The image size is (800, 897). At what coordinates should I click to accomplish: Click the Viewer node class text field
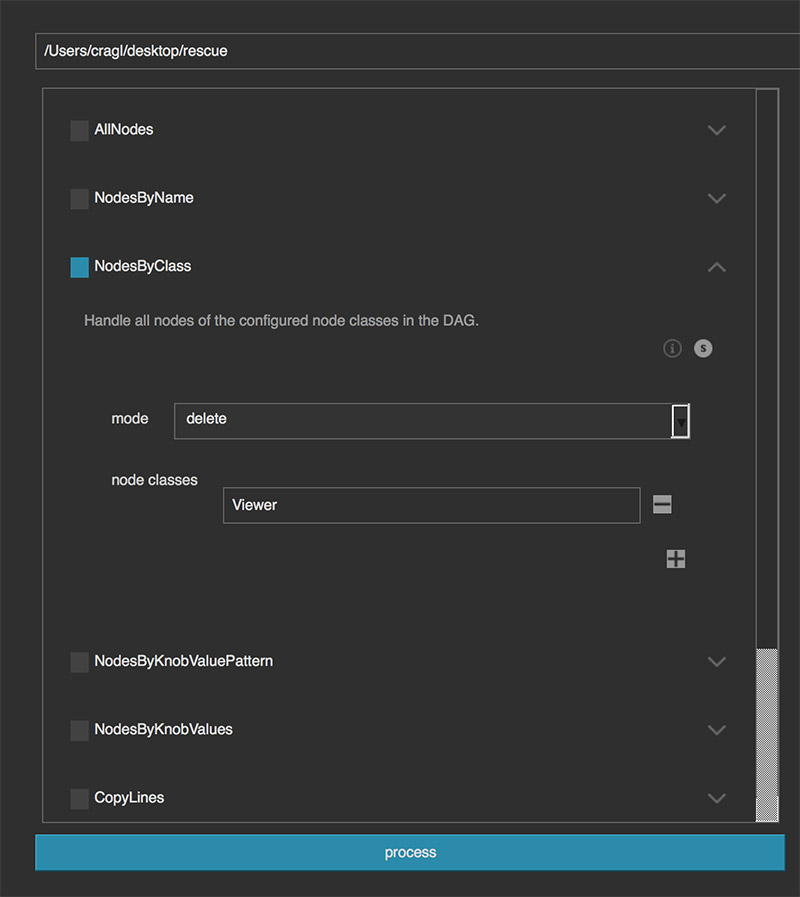coord(431,505)
